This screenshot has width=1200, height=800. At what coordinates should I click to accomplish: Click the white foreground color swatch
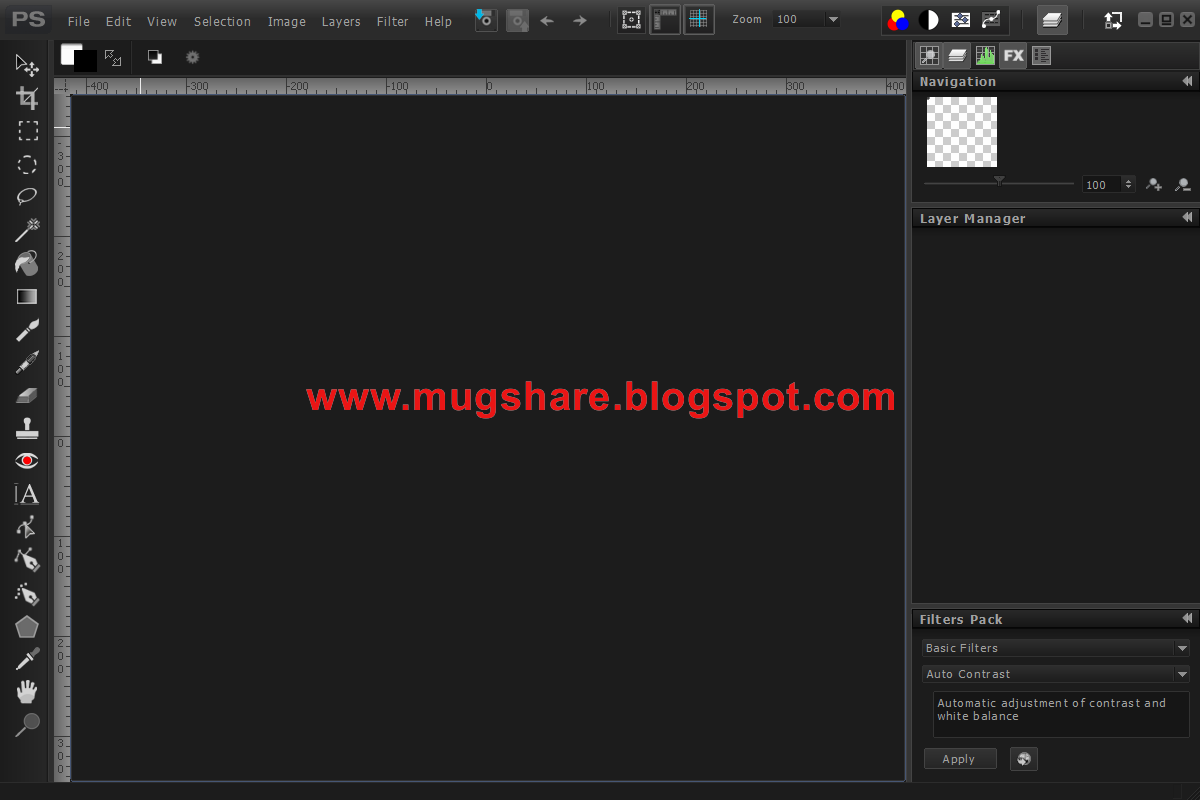68,53
